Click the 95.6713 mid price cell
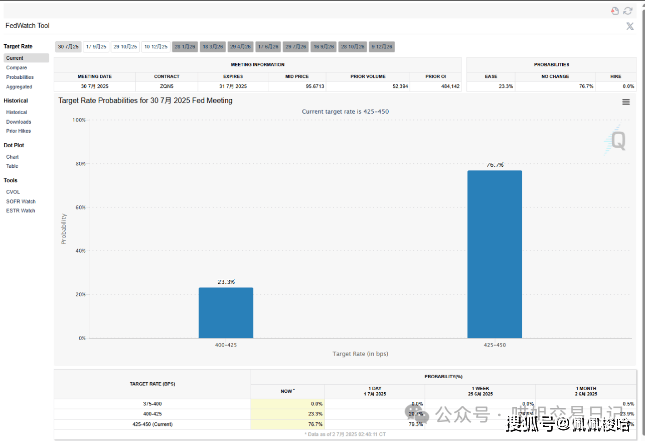645x441 pixels. (x=297, y=86)
